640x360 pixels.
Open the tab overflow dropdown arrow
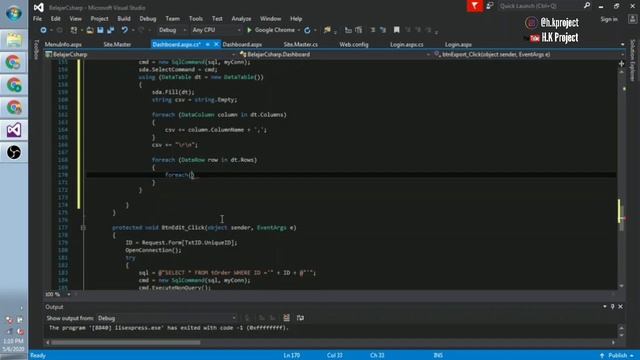(x=622, y=44)
